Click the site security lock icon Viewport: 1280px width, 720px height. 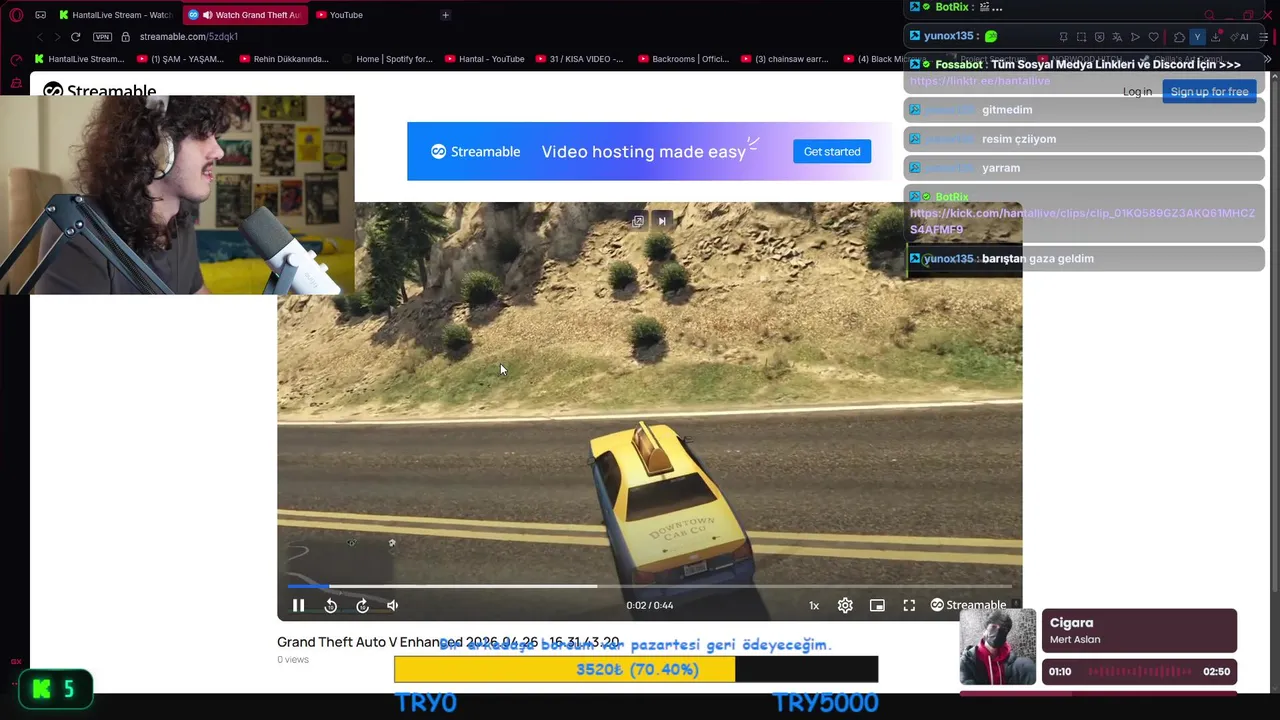coord(125,37)
